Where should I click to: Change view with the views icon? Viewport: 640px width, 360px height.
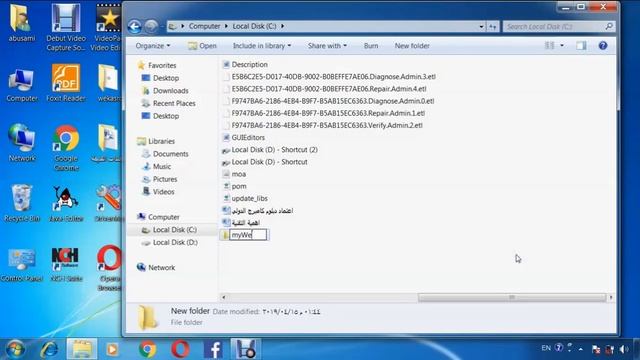tap(550, 46)
